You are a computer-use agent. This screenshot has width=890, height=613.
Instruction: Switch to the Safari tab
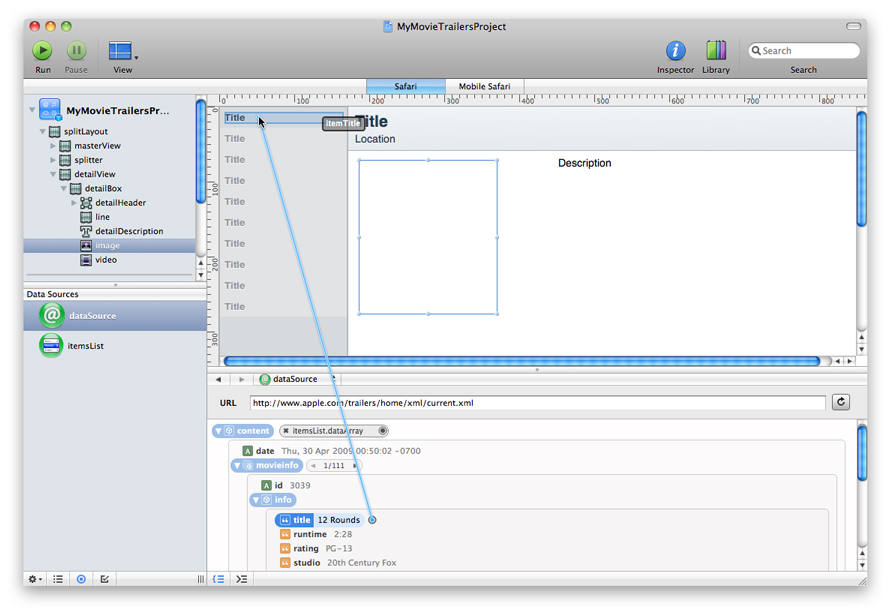[x=405, y=87]
